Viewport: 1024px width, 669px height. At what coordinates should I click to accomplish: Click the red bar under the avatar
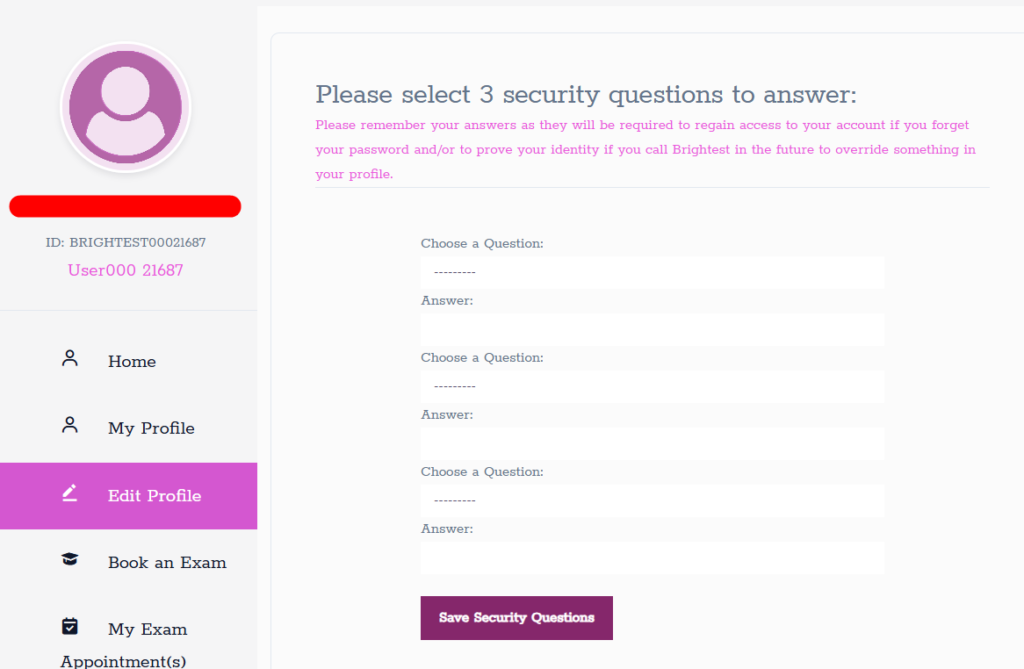[125, 207]
